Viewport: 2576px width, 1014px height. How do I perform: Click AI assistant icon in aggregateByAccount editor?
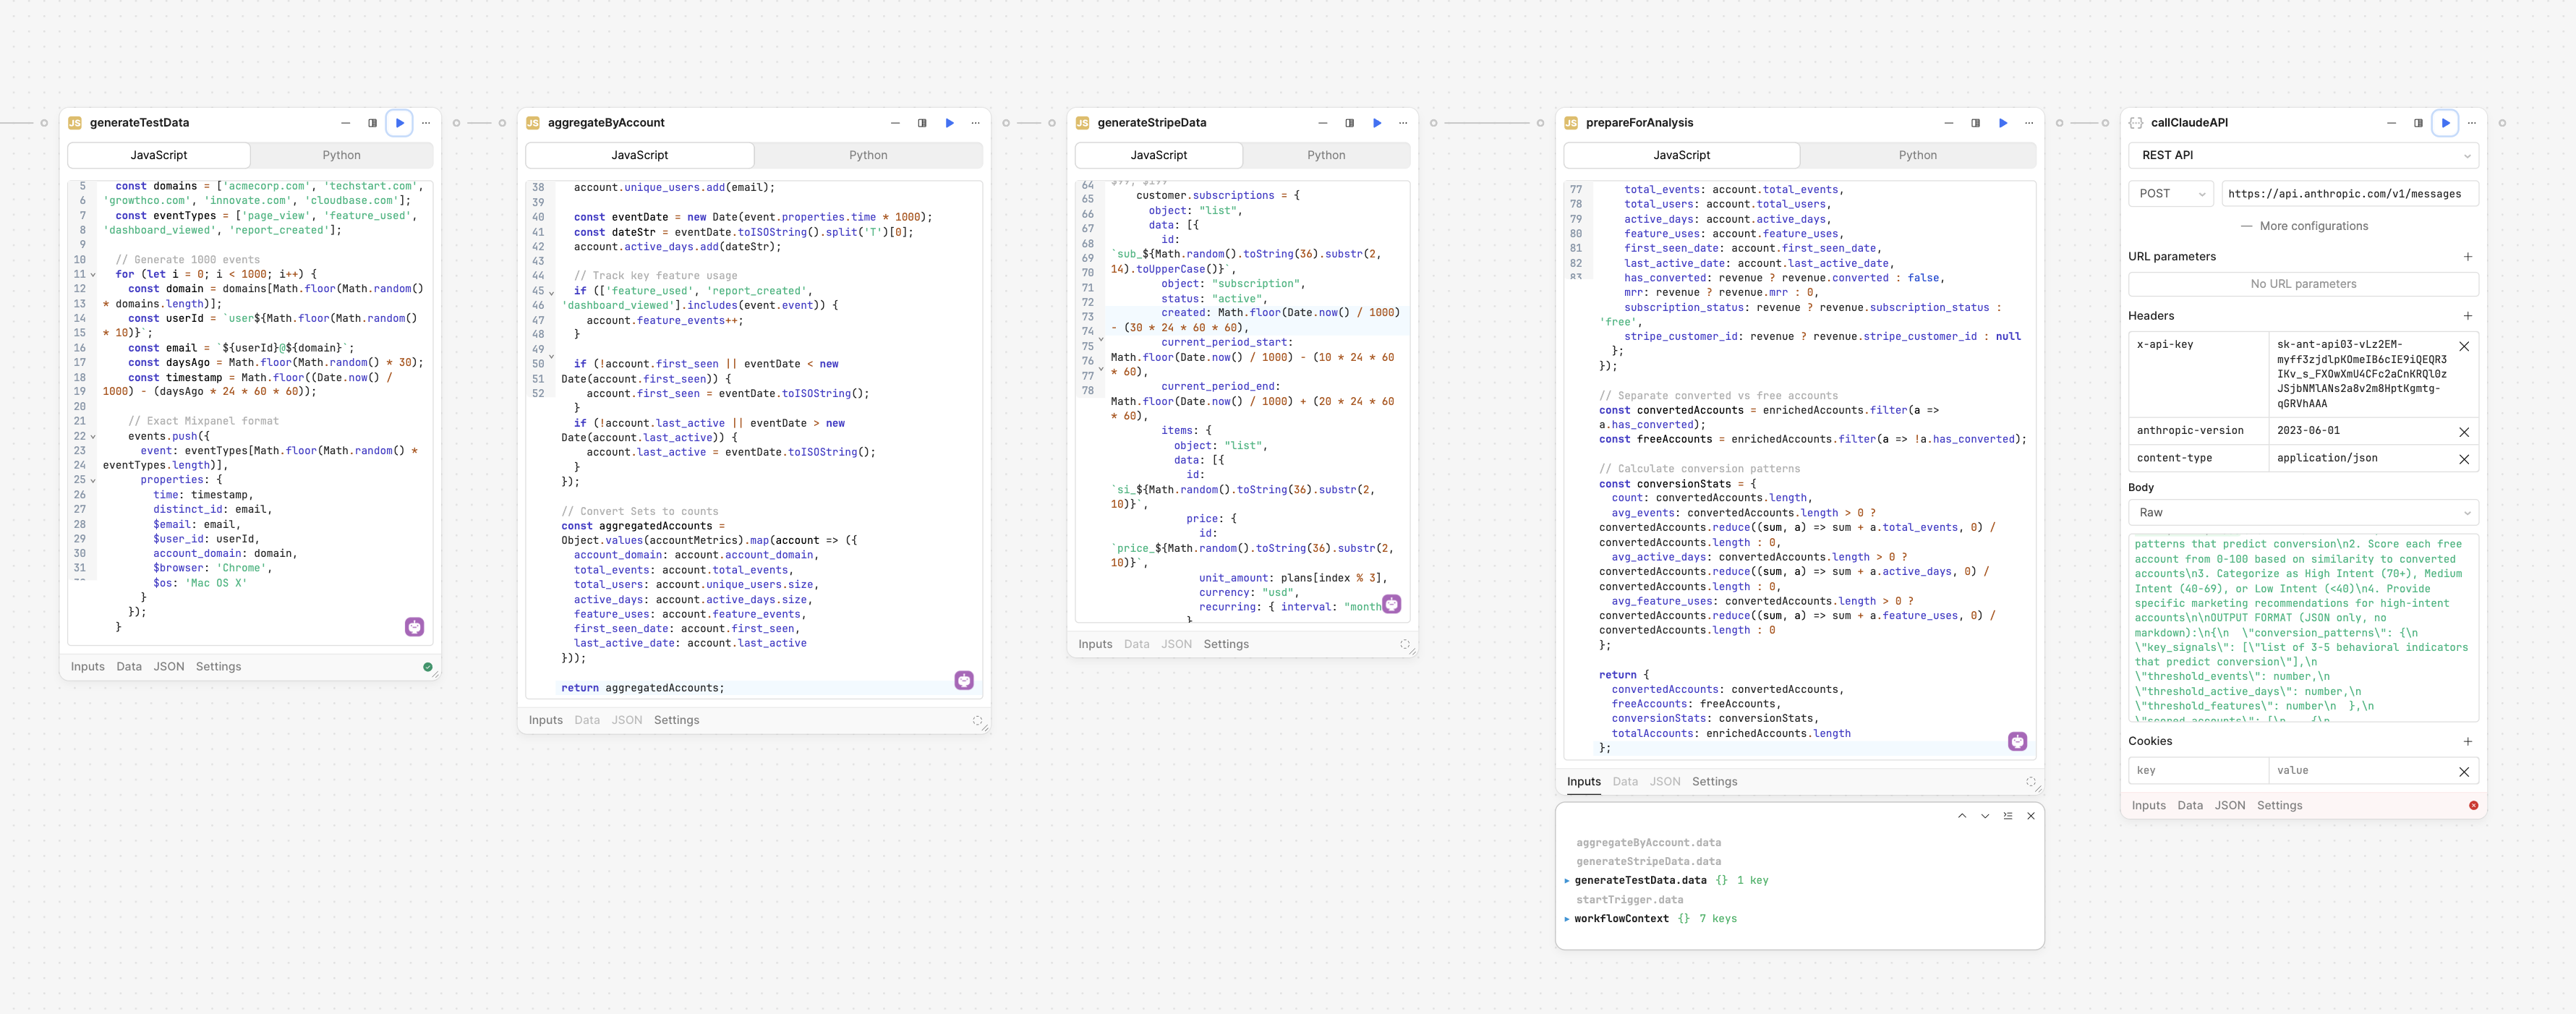click(964, 680)
